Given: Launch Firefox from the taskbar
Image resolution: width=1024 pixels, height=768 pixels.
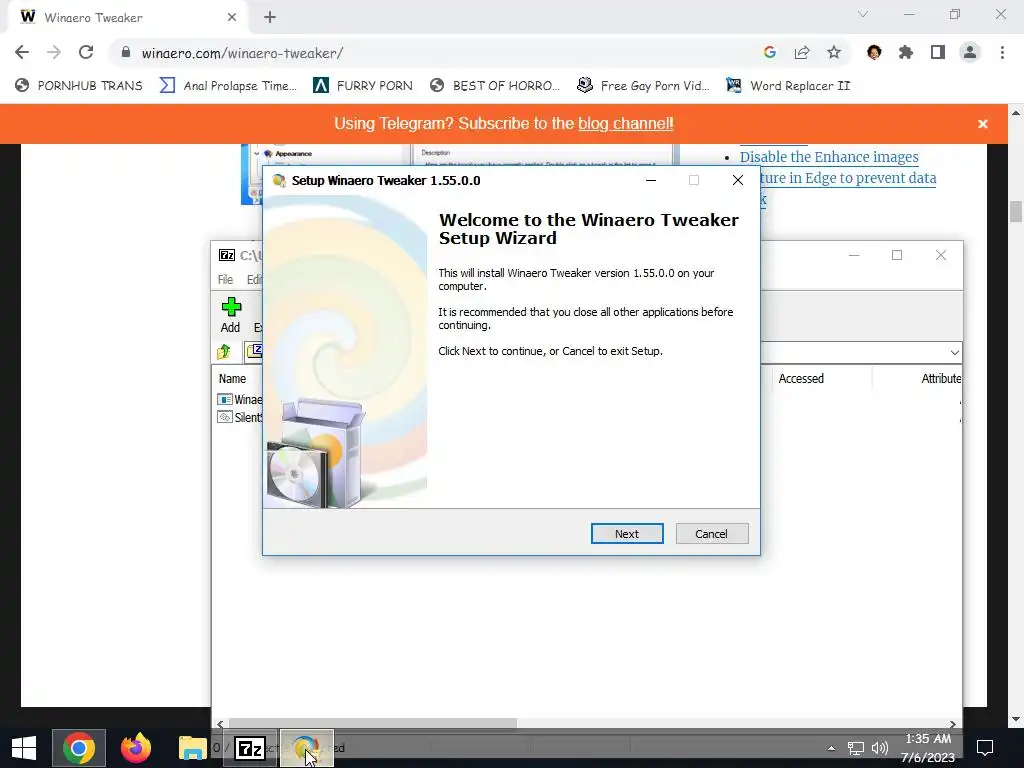Looking at the screenshot, I should click(x=136, y=748).
